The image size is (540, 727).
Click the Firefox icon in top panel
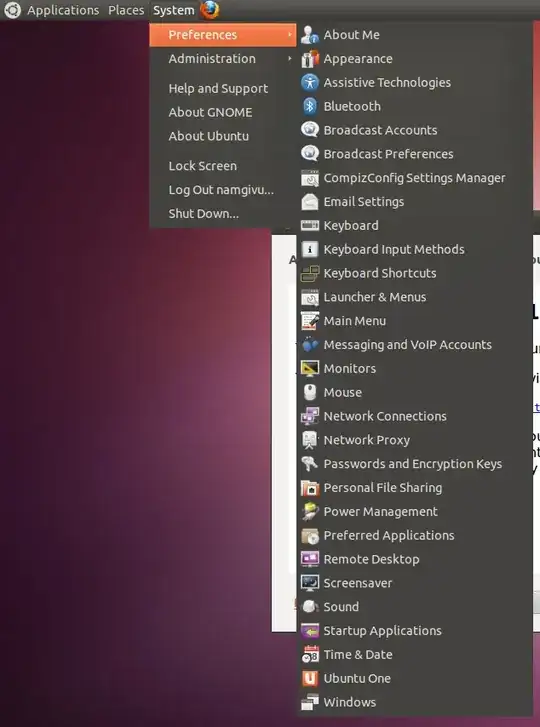210,10
